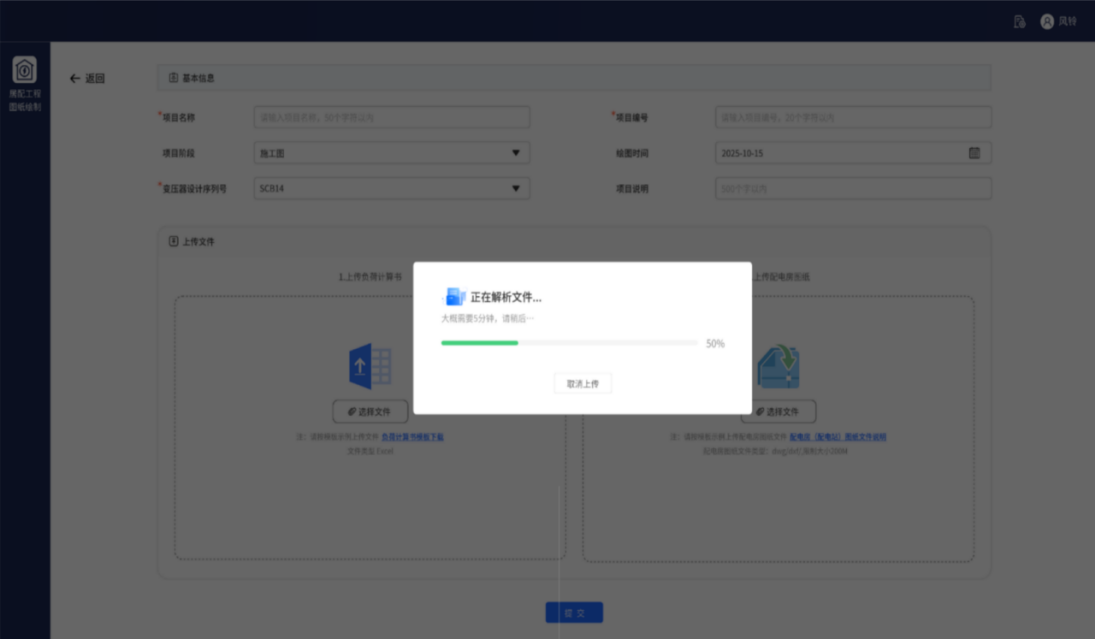
Task: Click the 上传文件 section icon
Action: (x=173, y=241)
